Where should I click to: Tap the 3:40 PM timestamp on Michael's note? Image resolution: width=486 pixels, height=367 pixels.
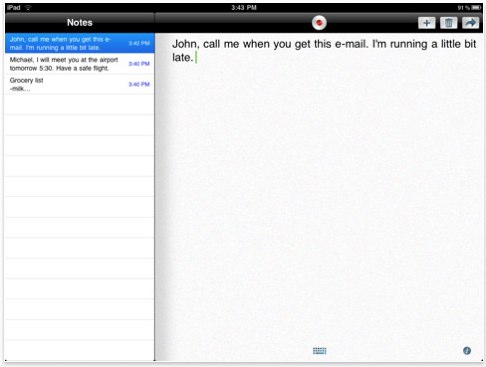(139, 64)
